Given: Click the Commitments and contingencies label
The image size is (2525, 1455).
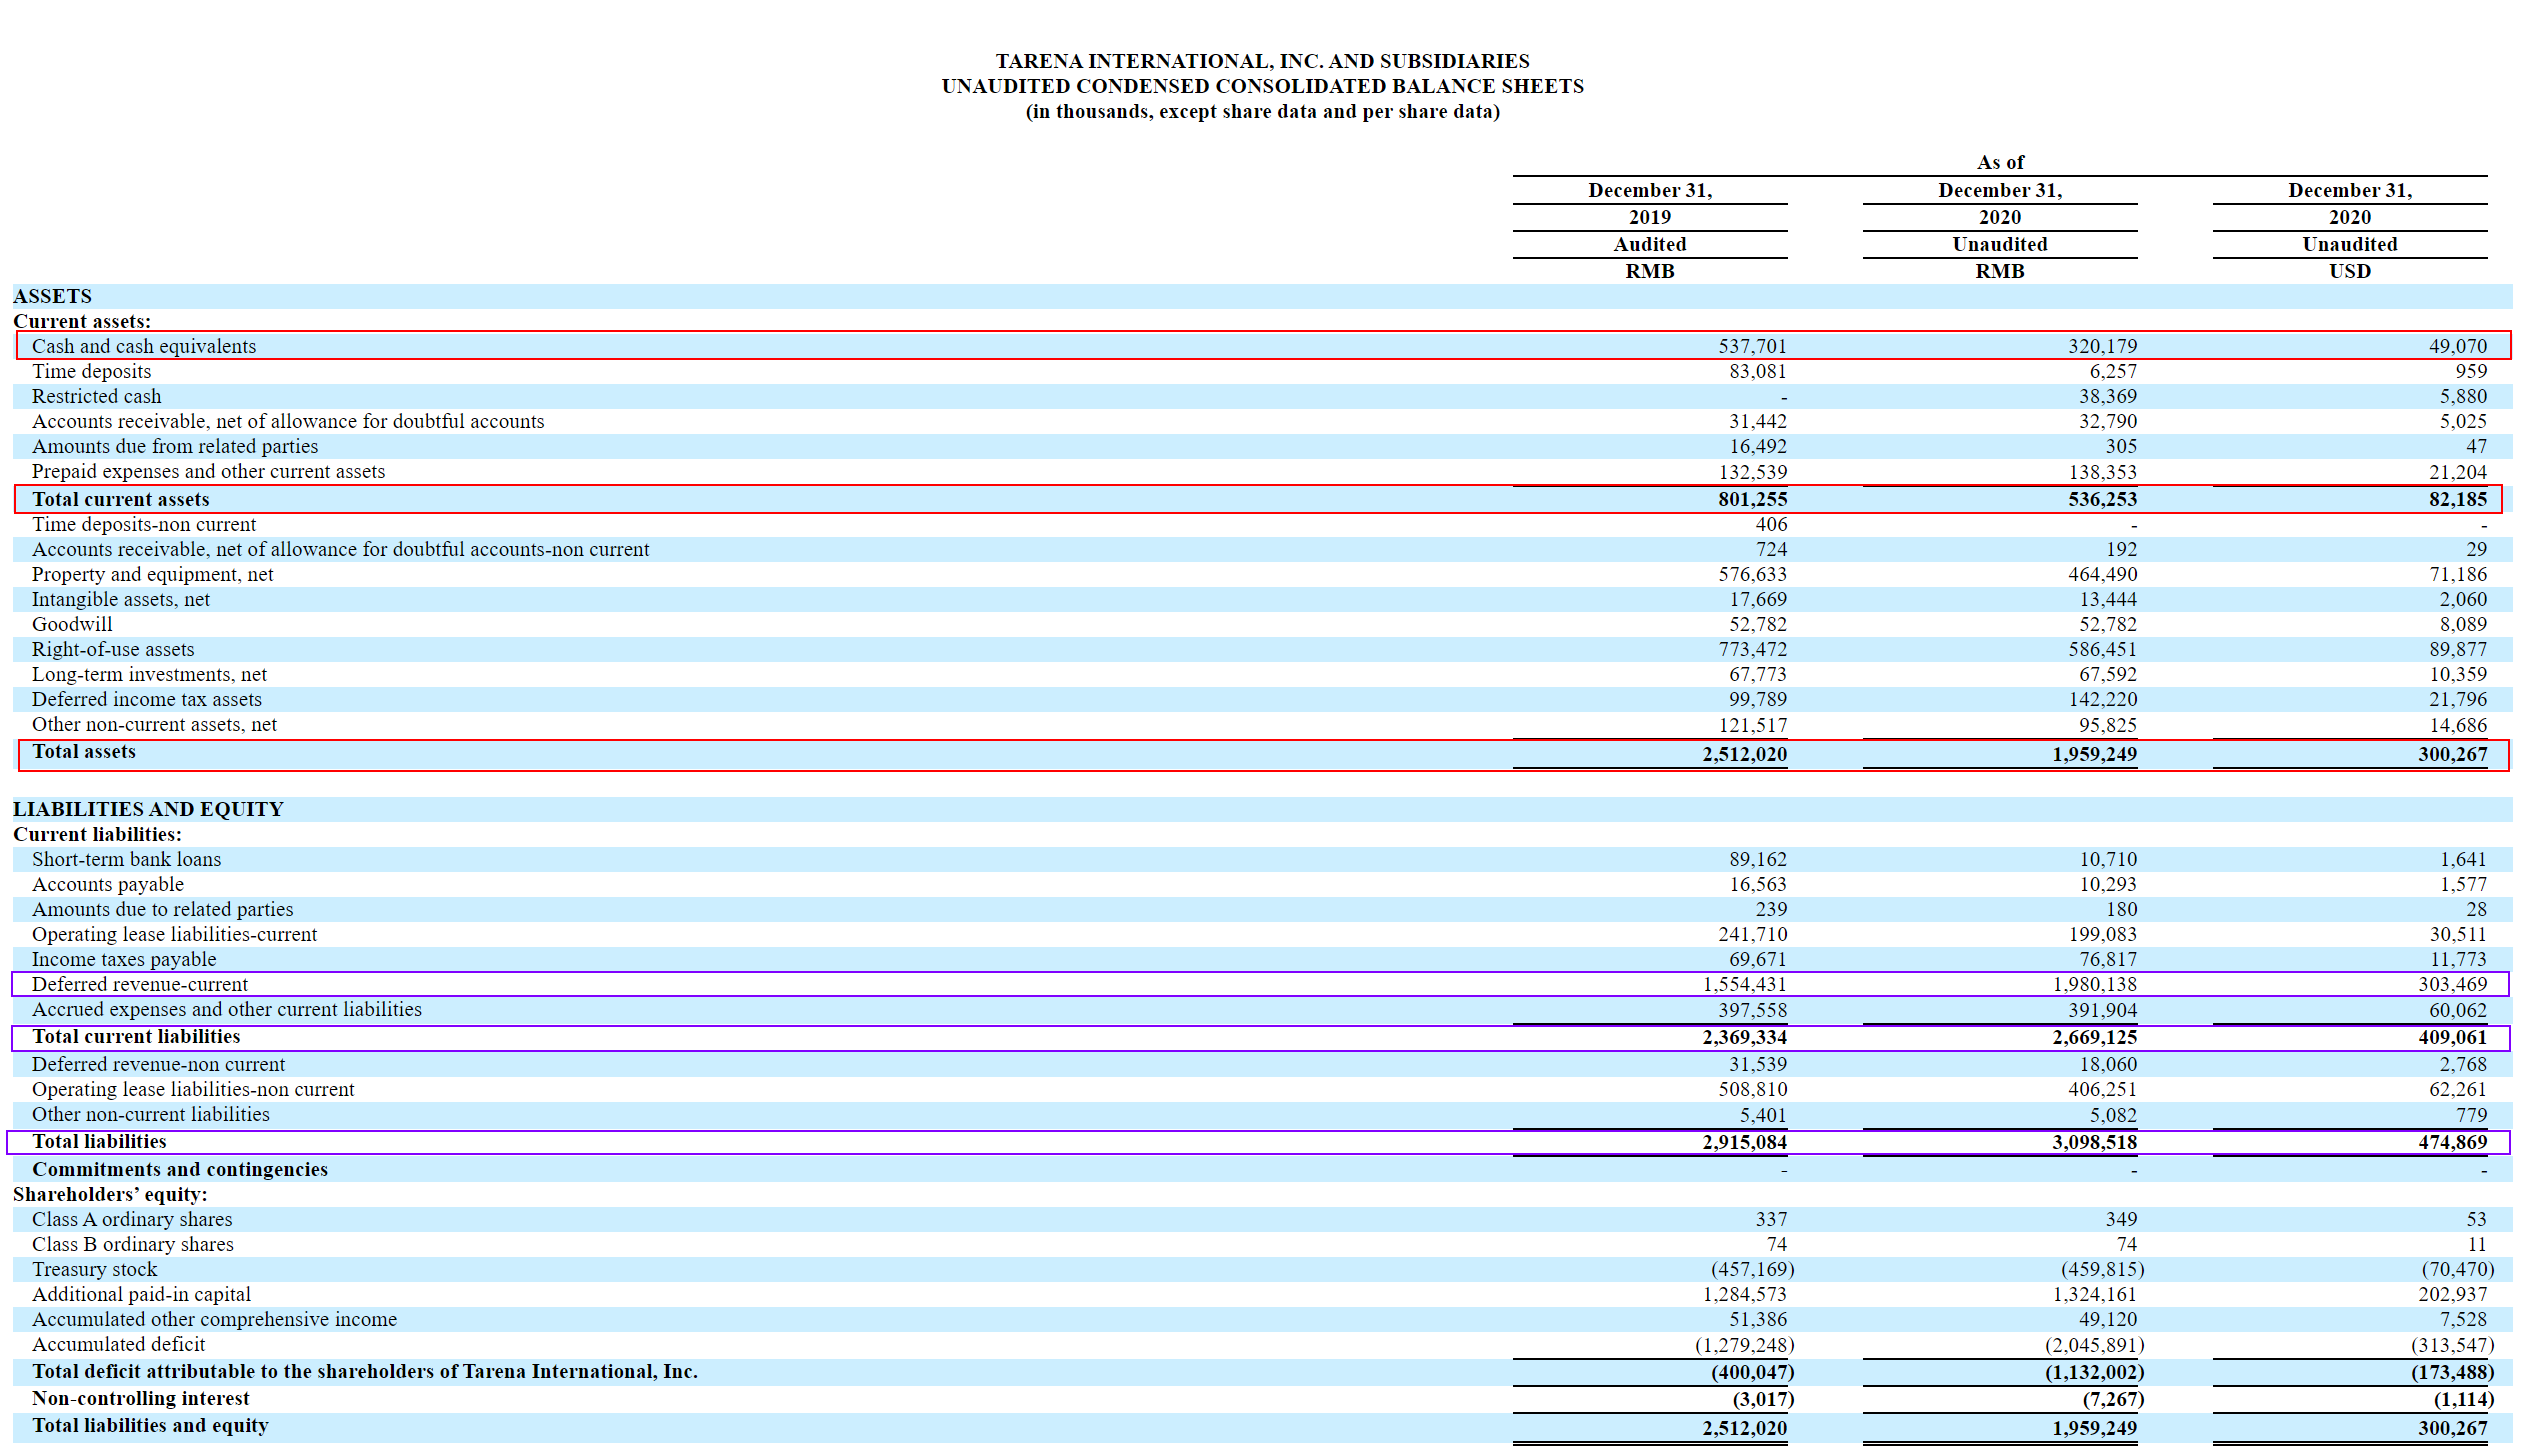Looking at the screenshot, I should coord(179,1169).
